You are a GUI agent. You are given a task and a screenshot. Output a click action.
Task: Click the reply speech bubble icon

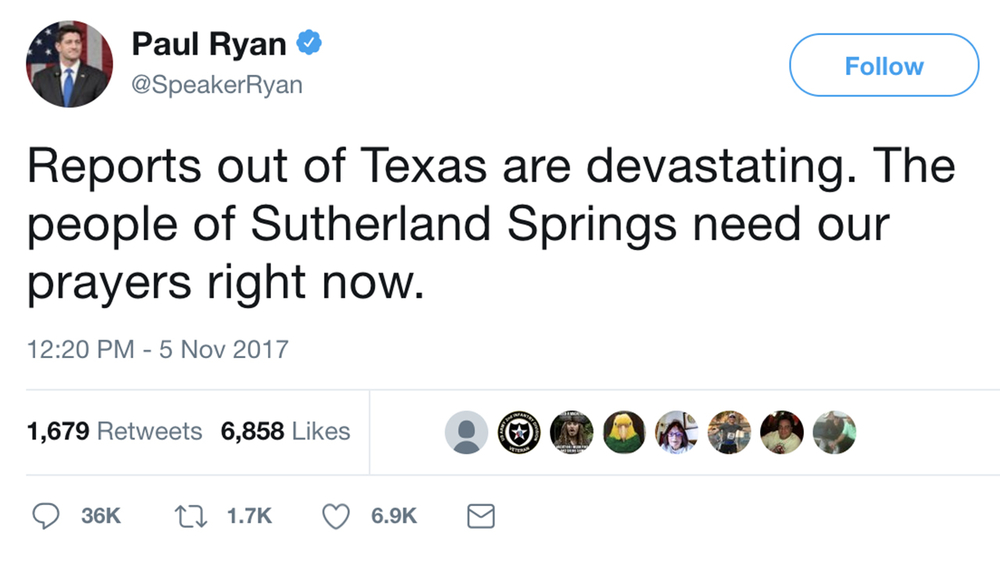coord(46,515)
